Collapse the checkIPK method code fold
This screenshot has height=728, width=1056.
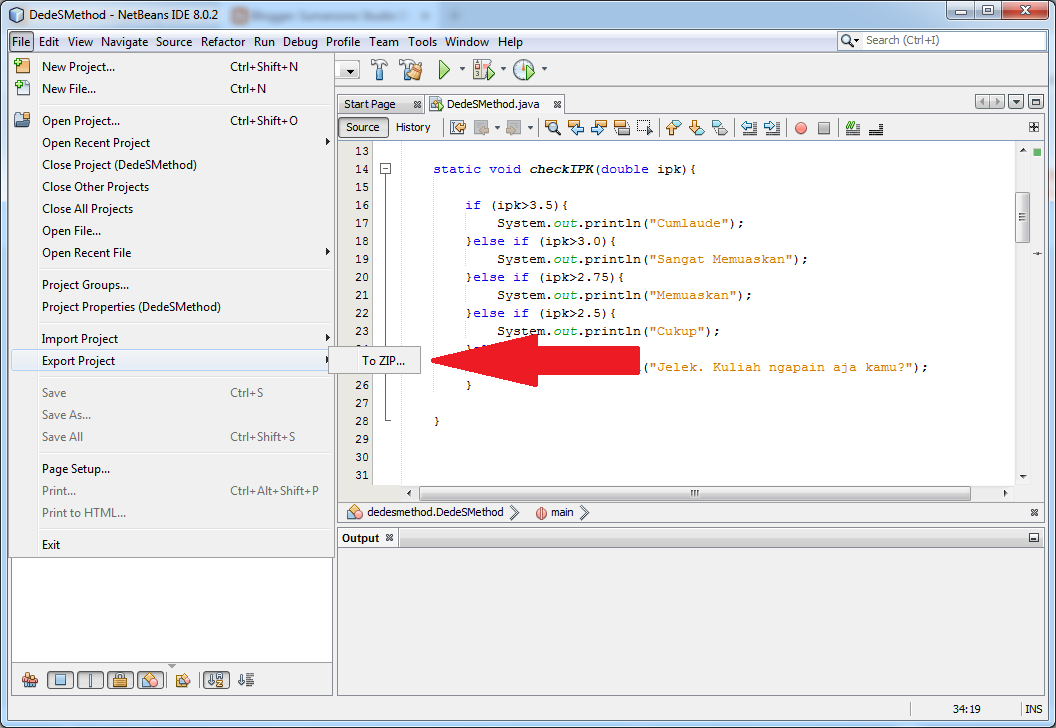386,170
